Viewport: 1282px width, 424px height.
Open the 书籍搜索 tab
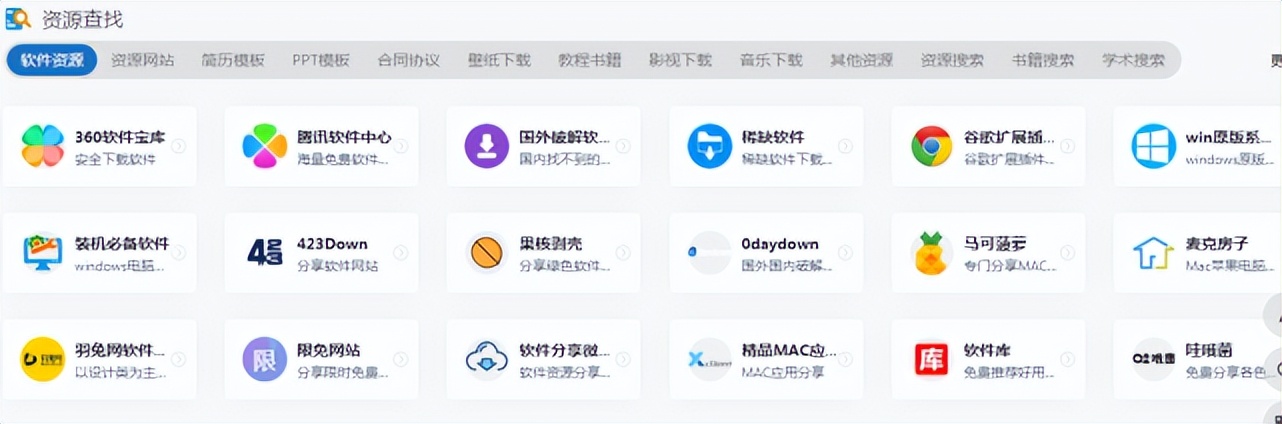(x=1043, y=60)
